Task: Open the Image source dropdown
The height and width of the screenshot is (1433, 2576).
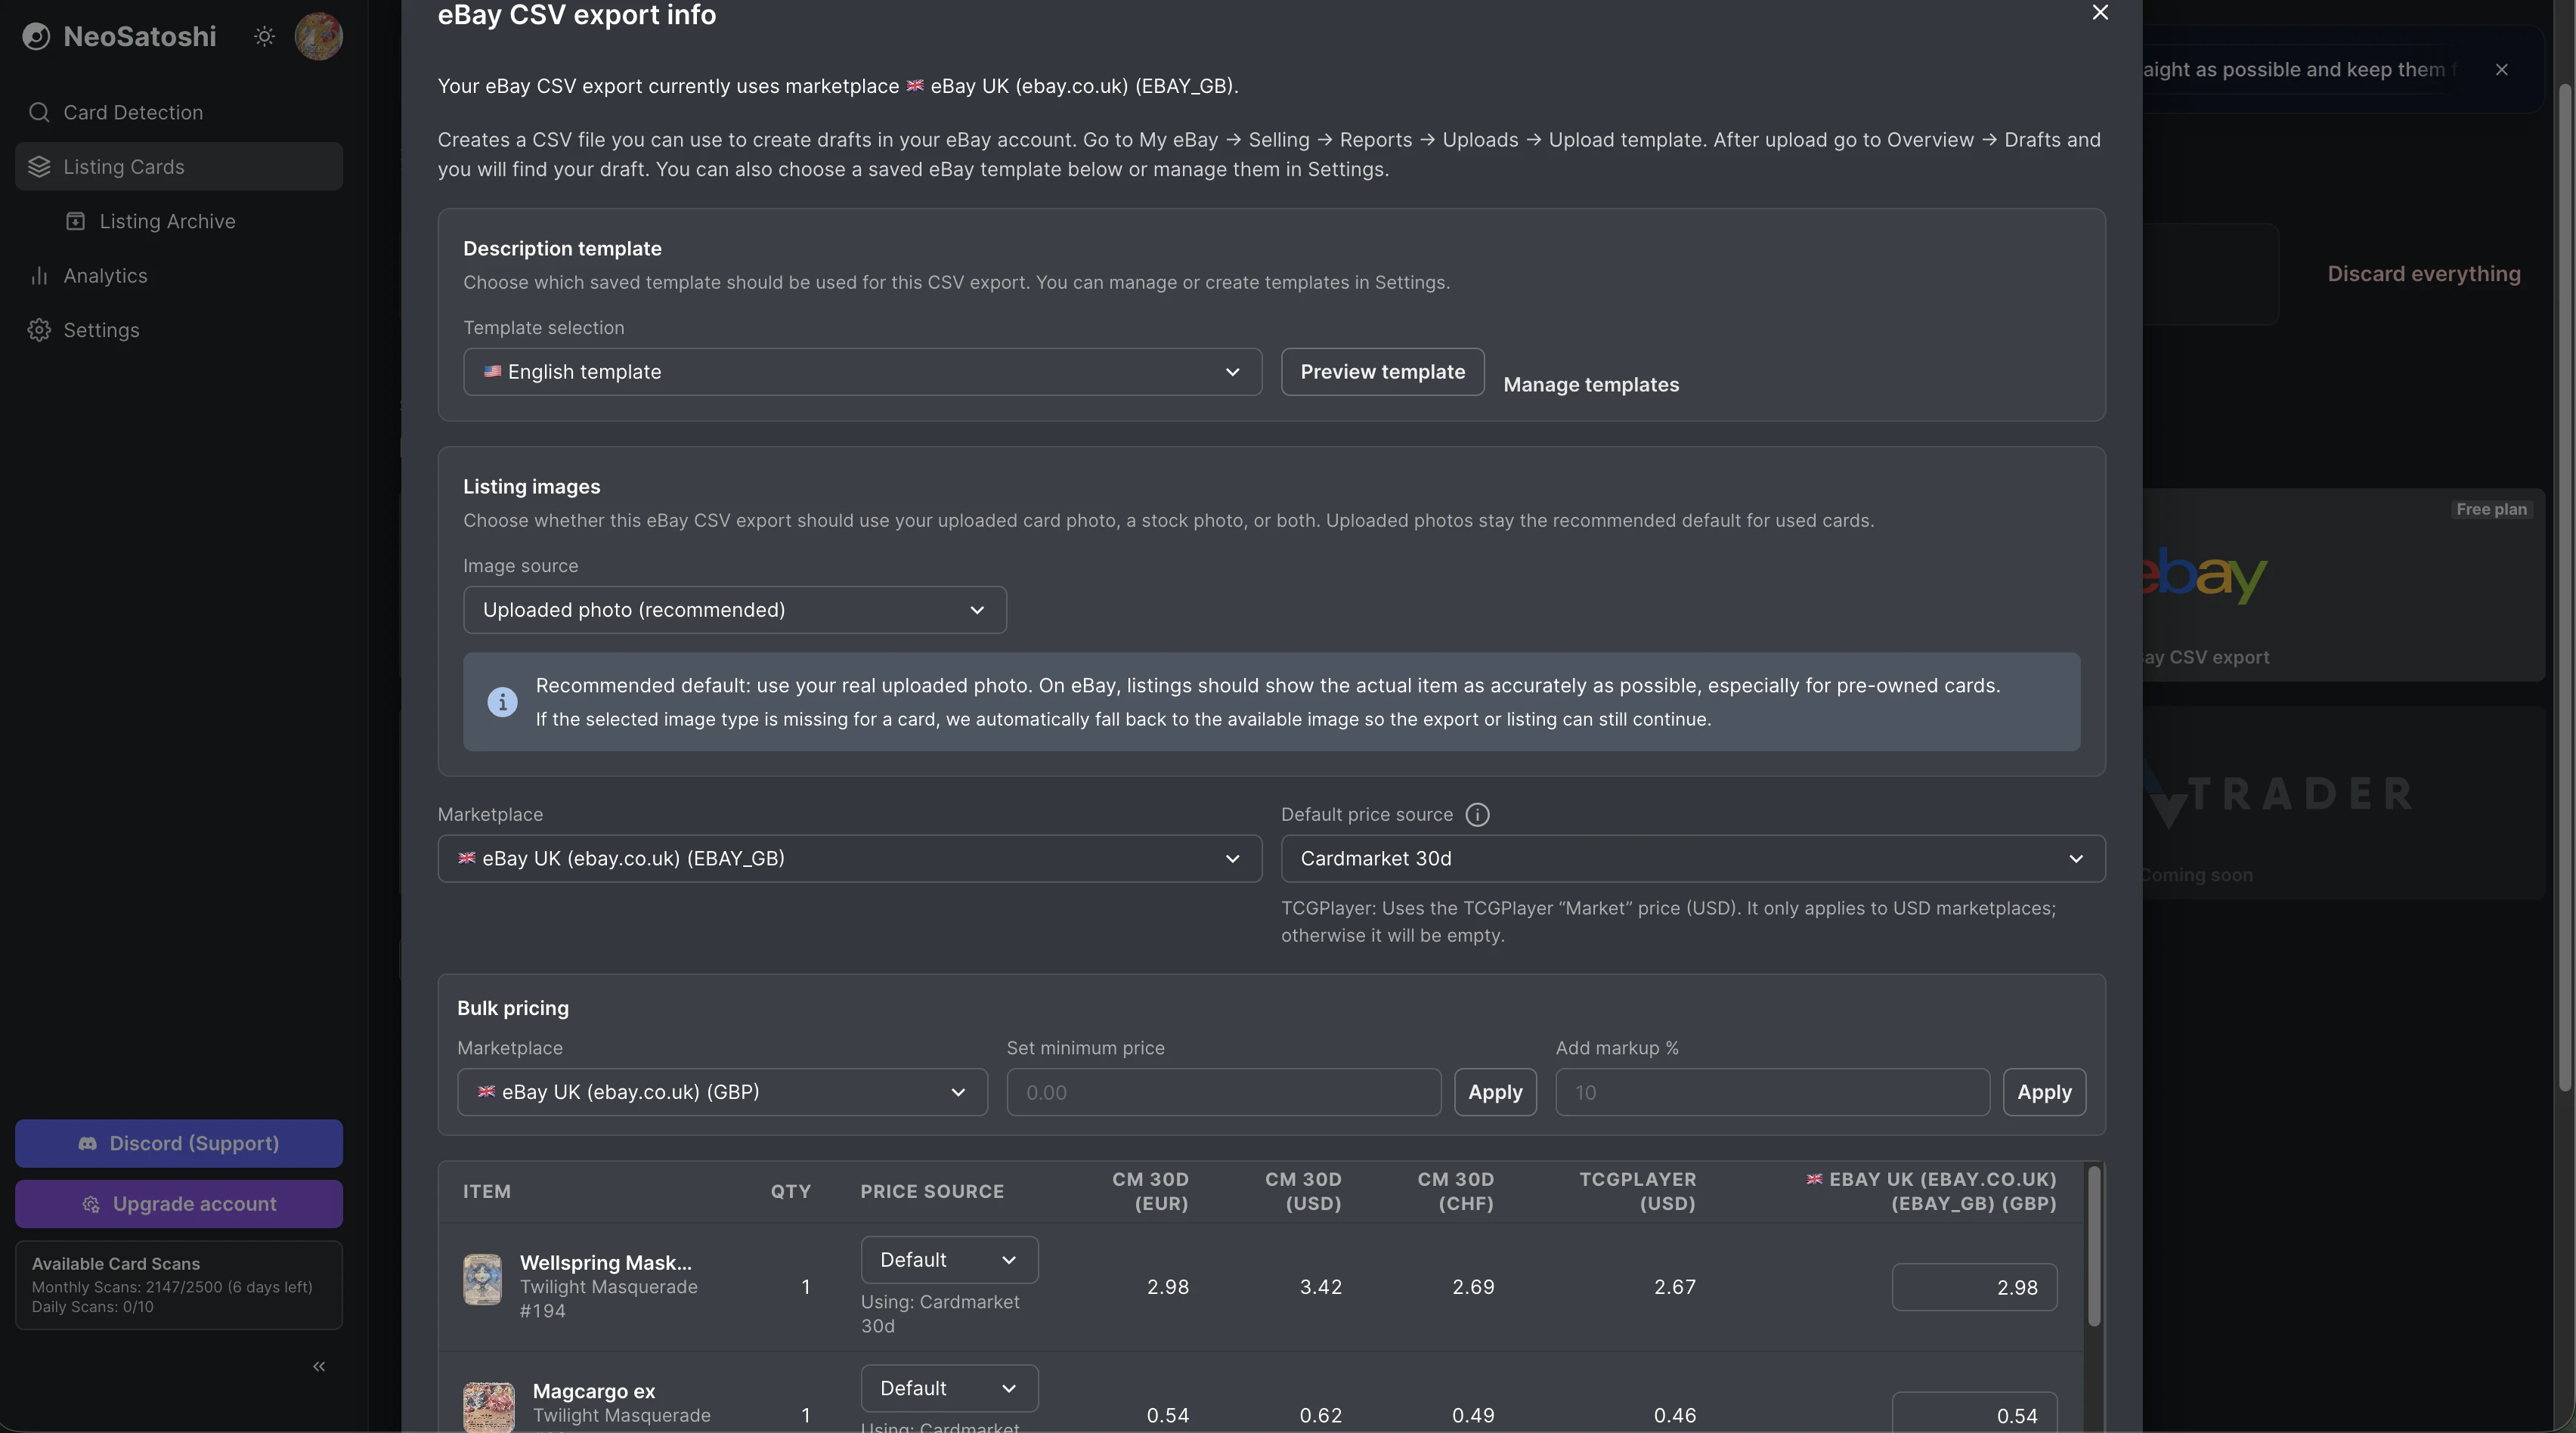Action: click(x=735, y=610)
